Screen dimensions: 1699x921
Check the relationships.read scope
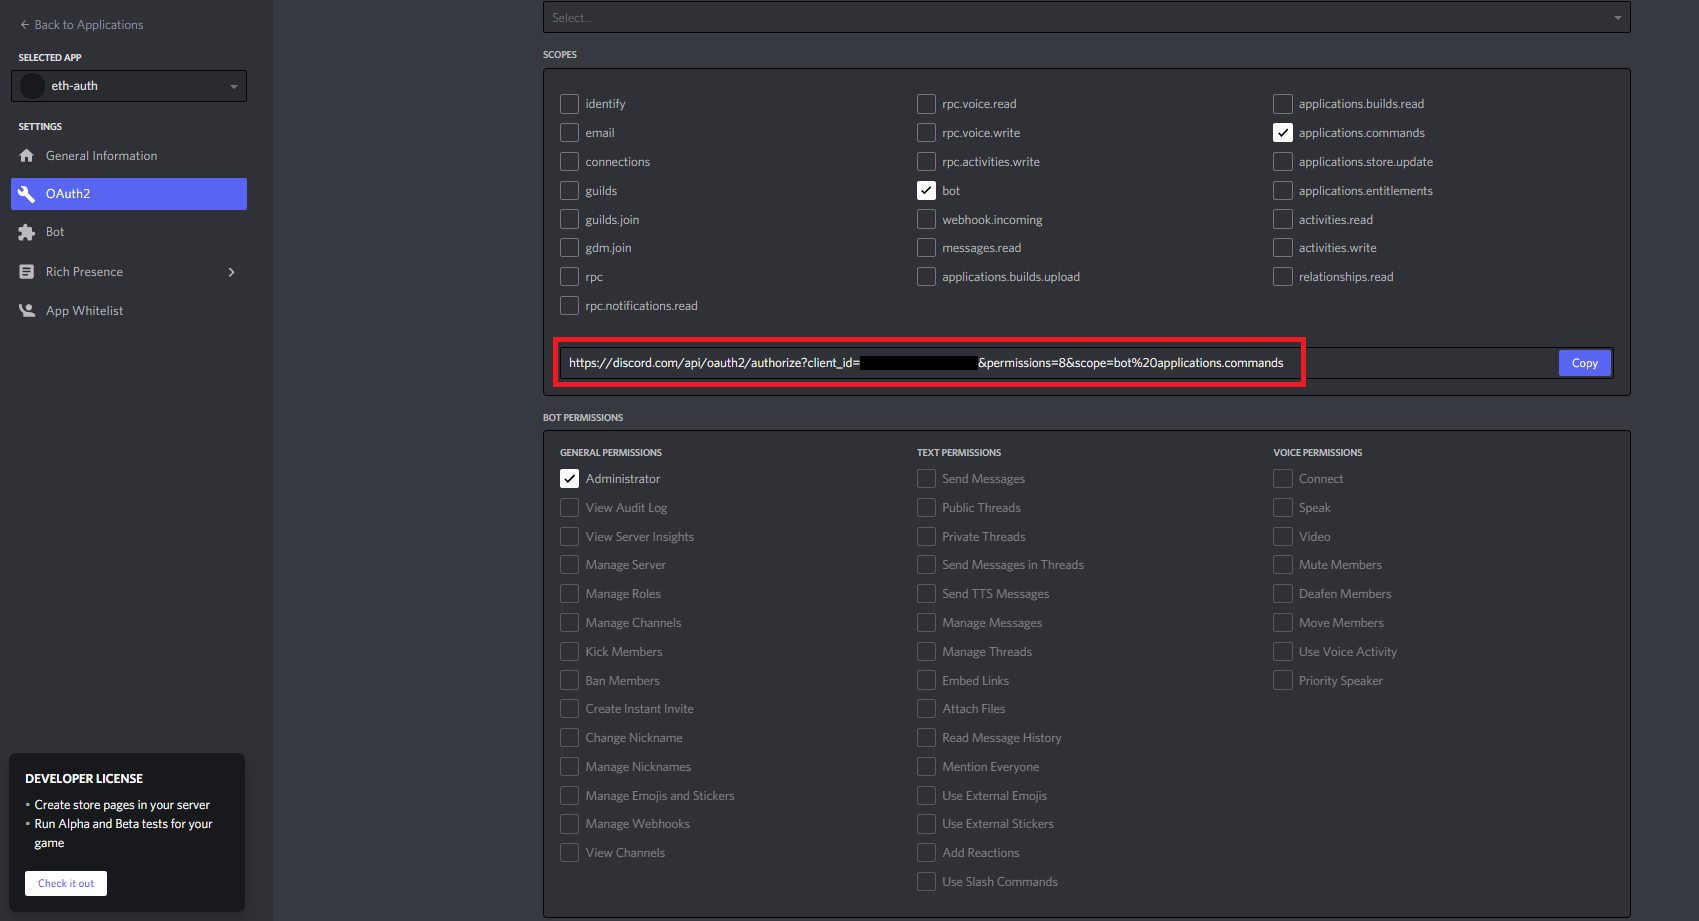(1282, 277)
